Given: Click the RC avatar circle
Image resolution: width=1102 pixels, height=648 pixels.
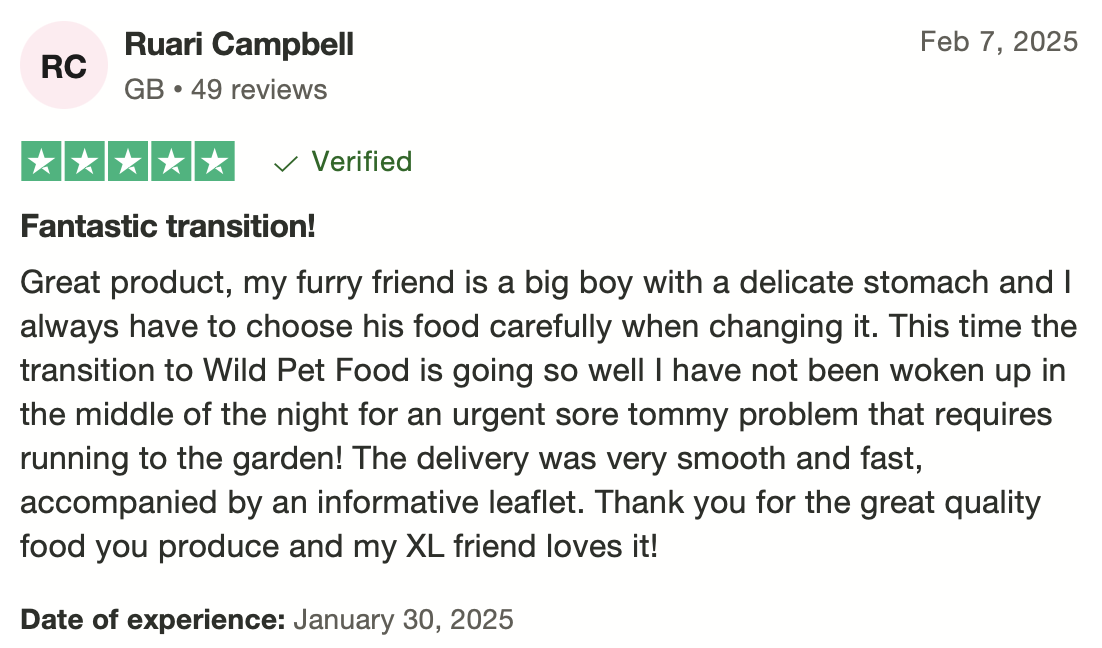Looking at the screenshot, I should coord(64,65).
